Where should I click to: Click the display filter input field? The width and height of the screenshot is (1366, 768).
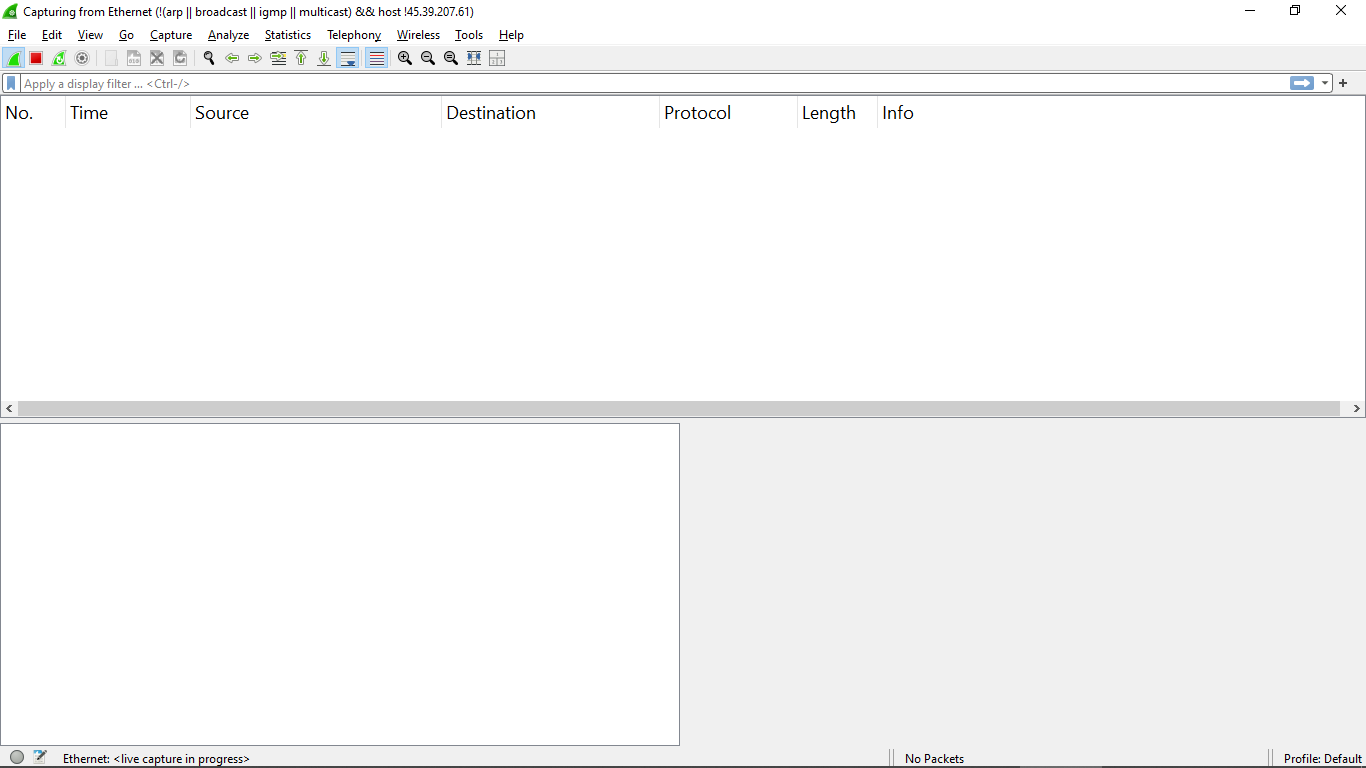click(655, 84)
